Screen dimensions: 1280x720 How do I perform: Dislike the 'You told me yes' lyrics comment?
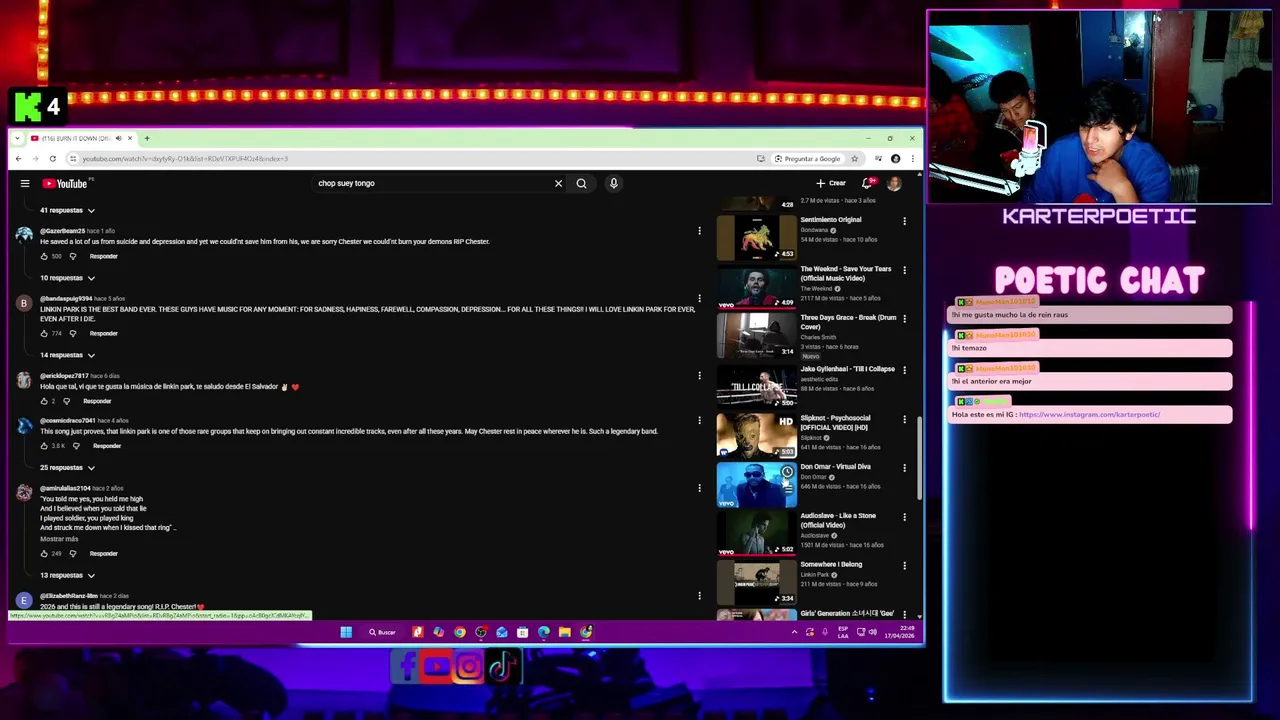click(x=72, y=554)
